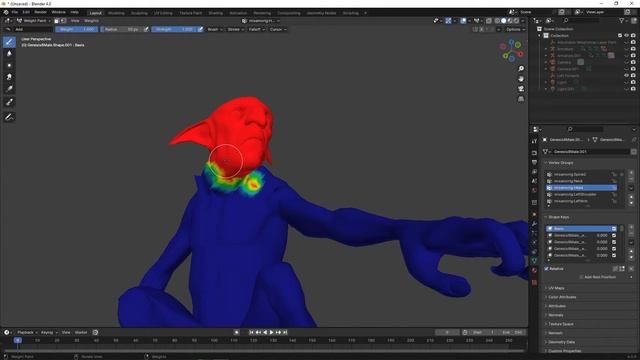Image resolution: width=640 pixels, height=360 pixels.
Task: Expand the UV Maps panel
Action: [555, 288]
